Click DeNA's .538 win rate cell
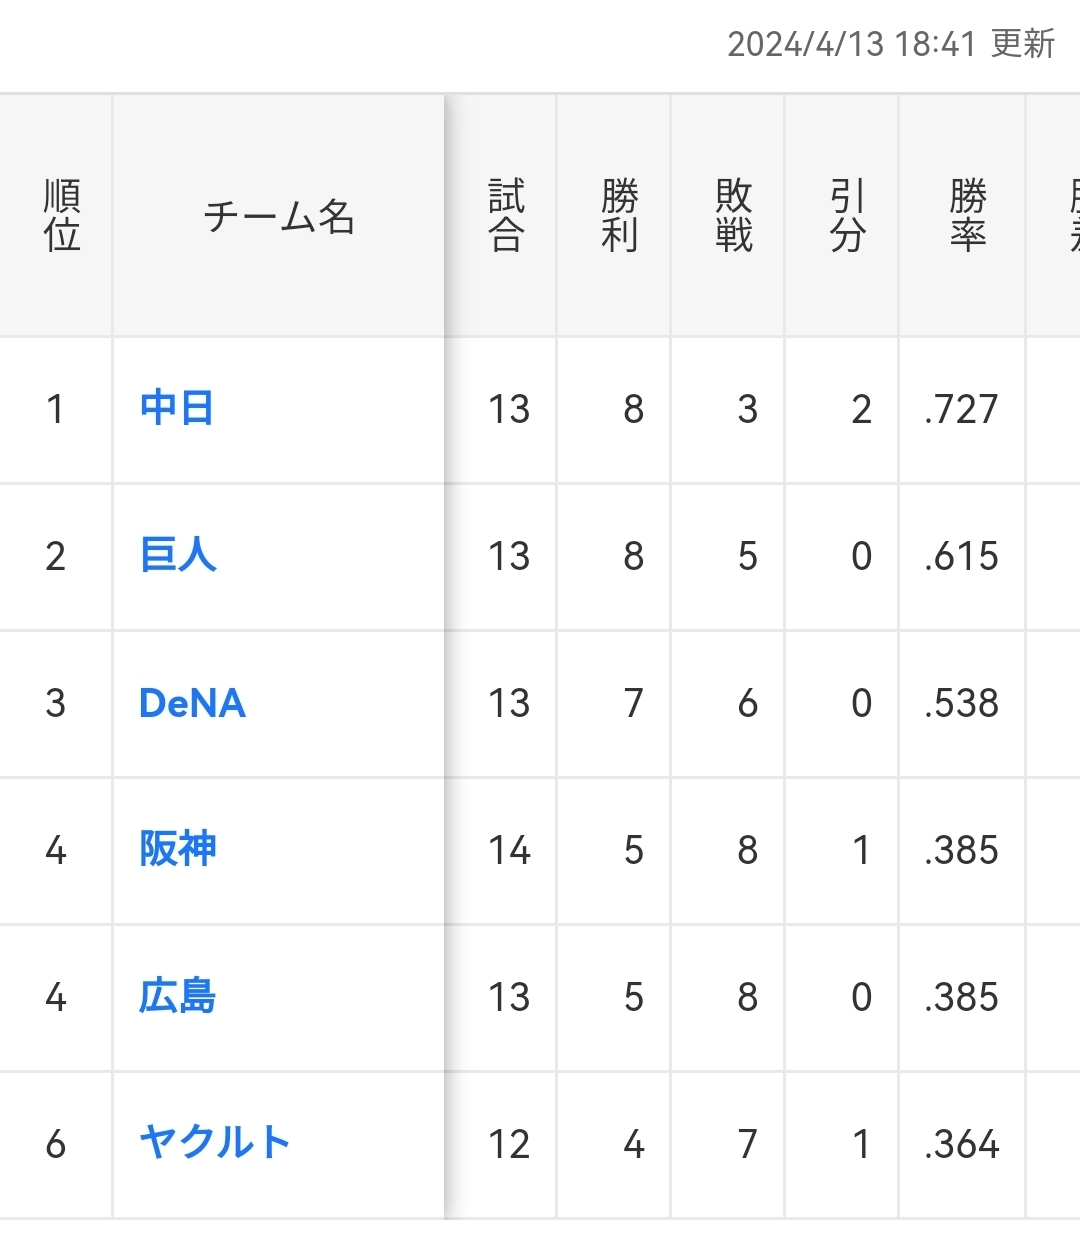The height and width of the screenshot is (1245, 1080). [961, 703]
